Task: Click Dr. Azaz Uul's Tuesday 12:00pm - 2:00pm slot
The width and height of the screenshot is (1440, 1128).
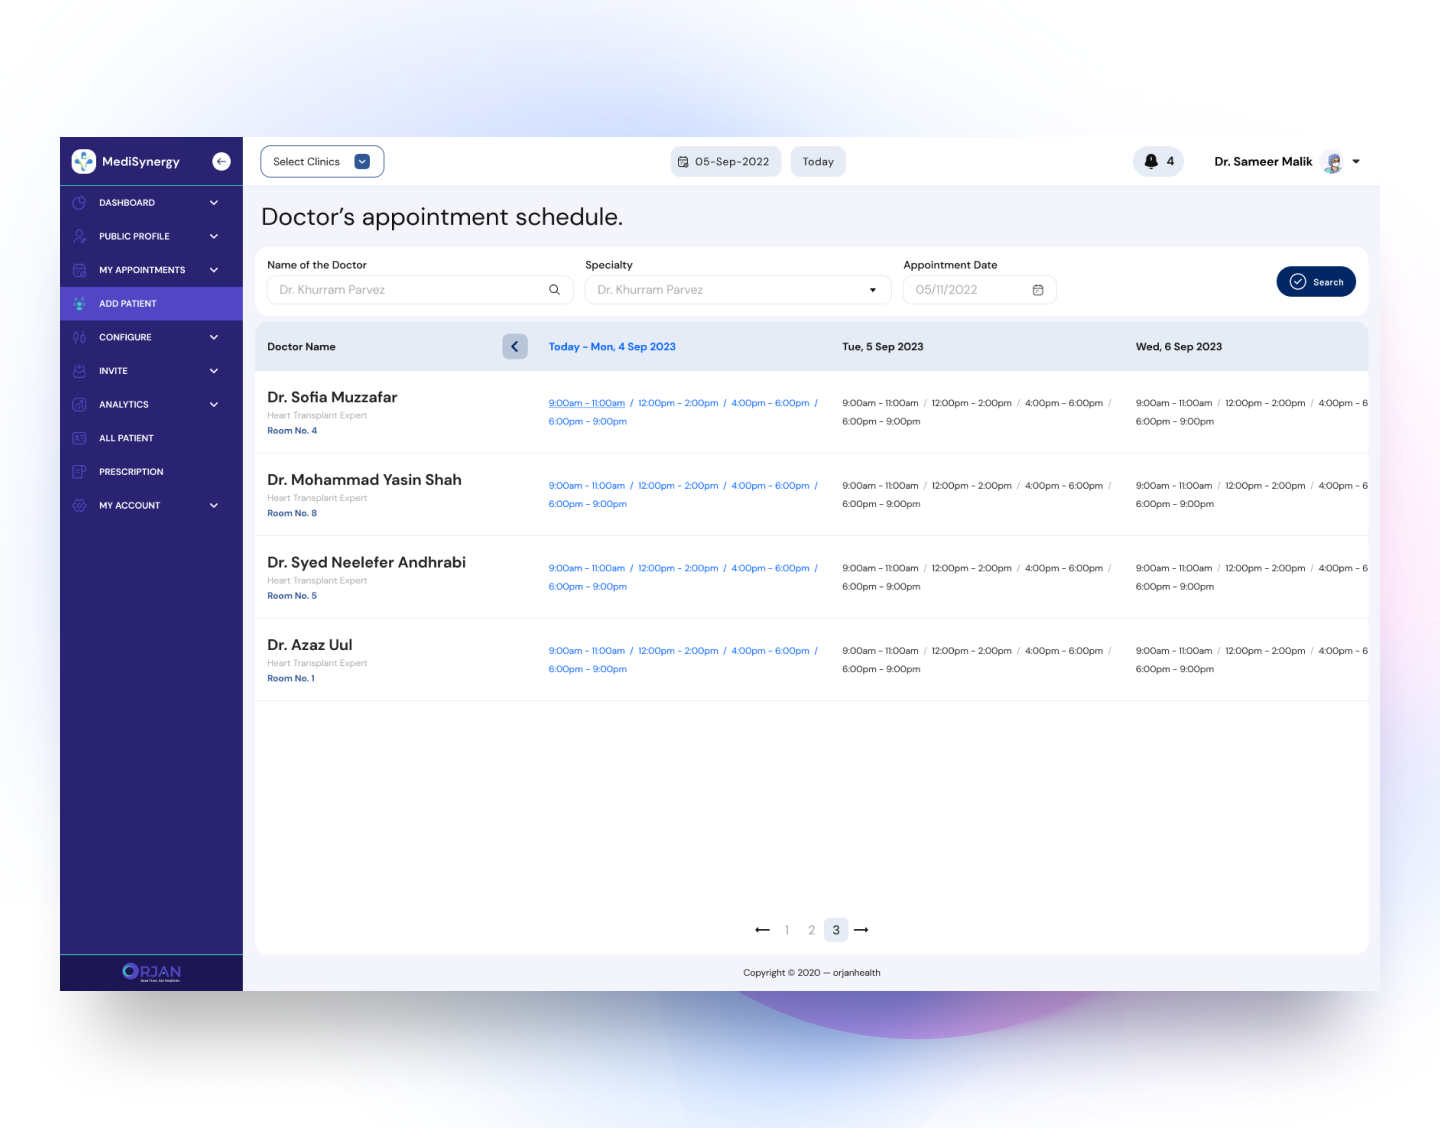Action: pos(972,651)
